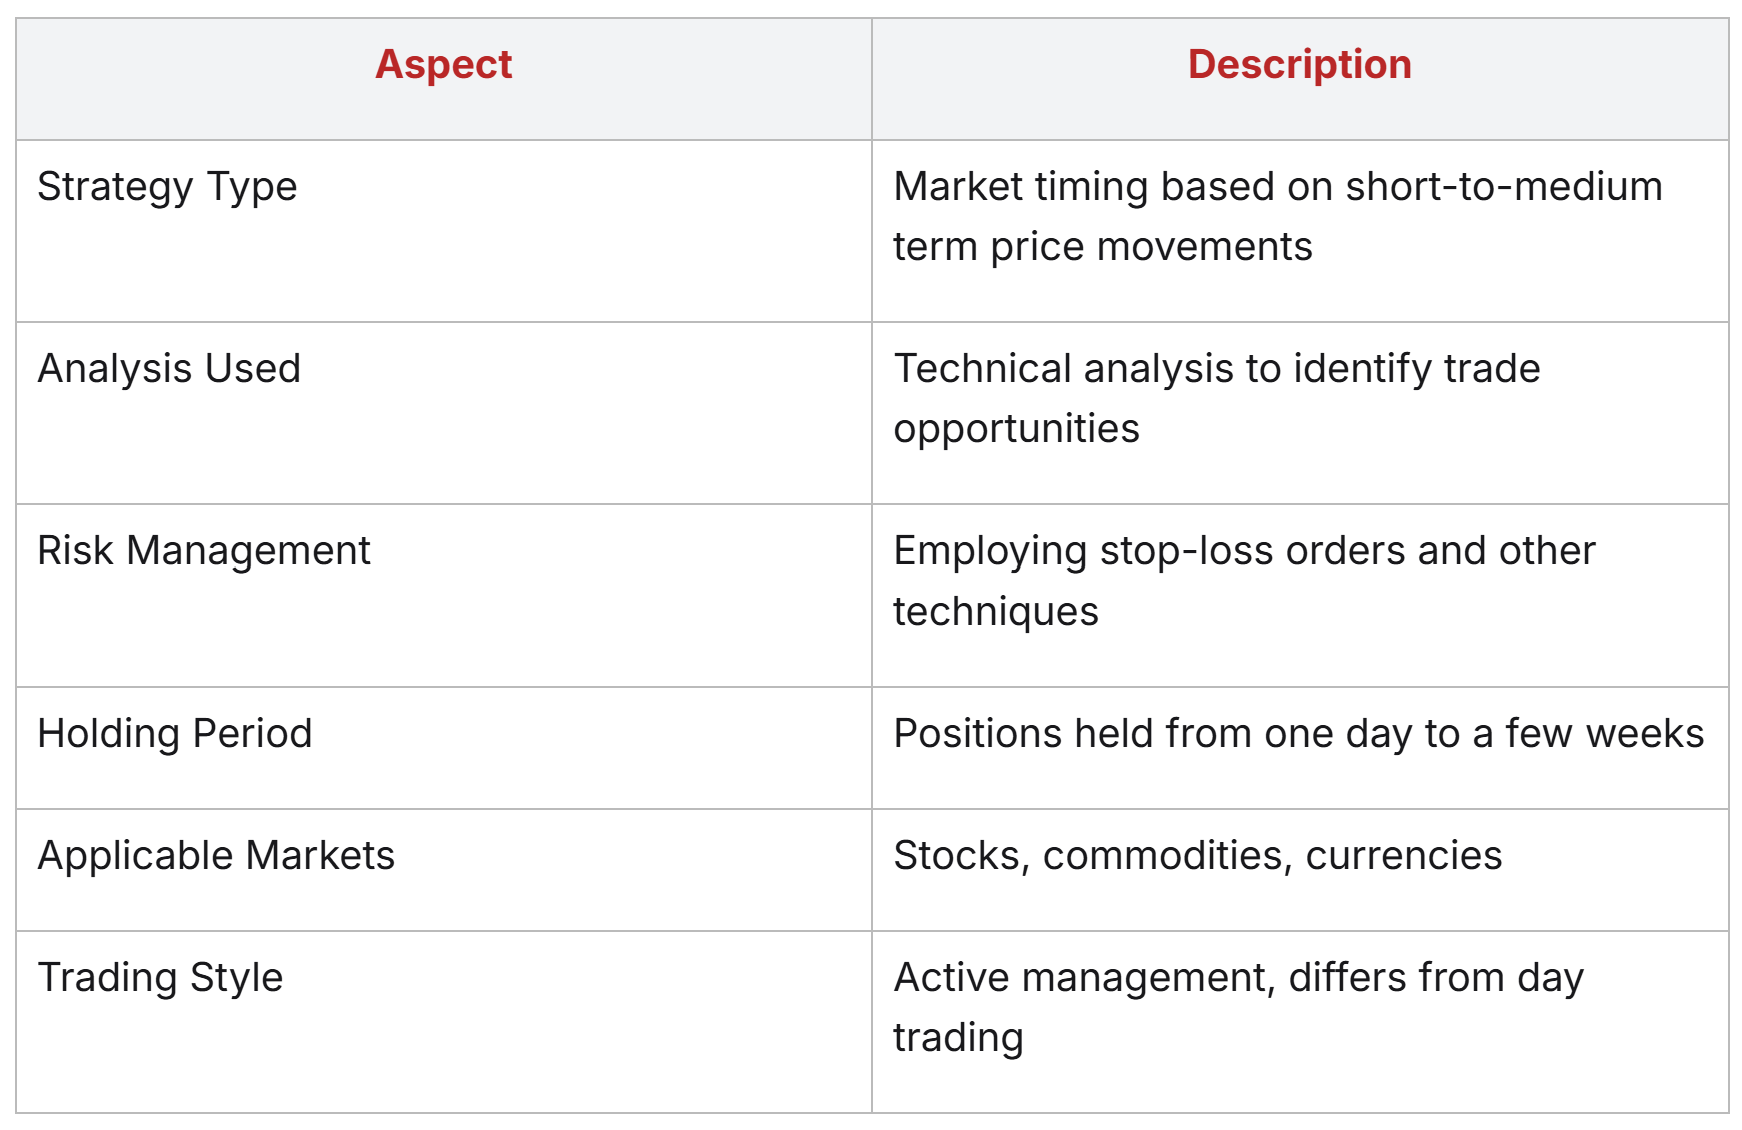Select the Risk Management cell
The height and width of the screenshot is (1130, 1742).
pyautogui.click(x=444, y=596)
